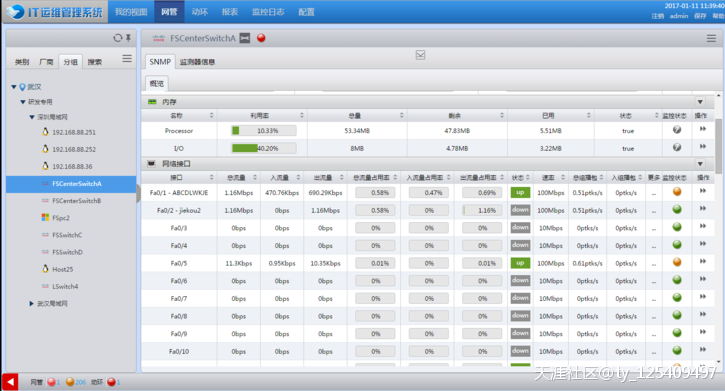Click the monitor status icon for I/O
The width and height of the screenshot is (725, 391).
pyautogui.click(x=677, y=147)
